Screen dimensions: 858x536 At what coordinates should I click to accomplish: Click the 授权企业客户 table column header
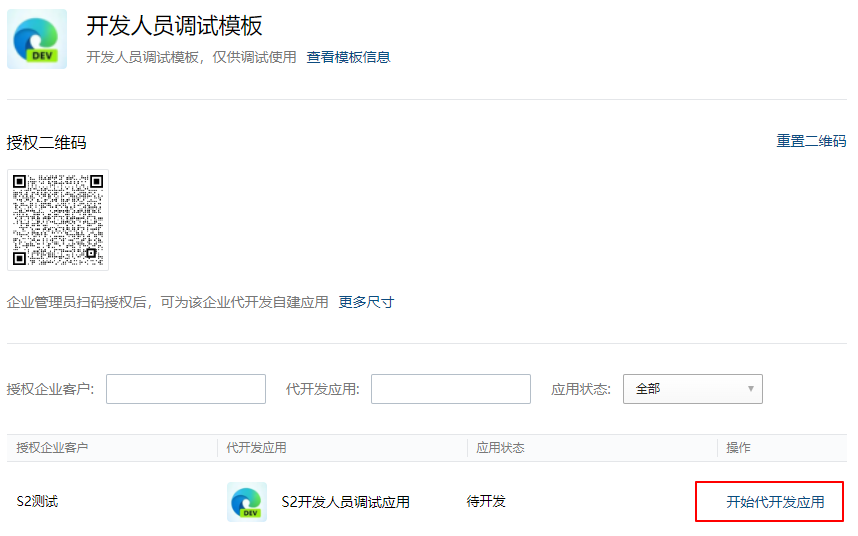(x=52, y=448)
